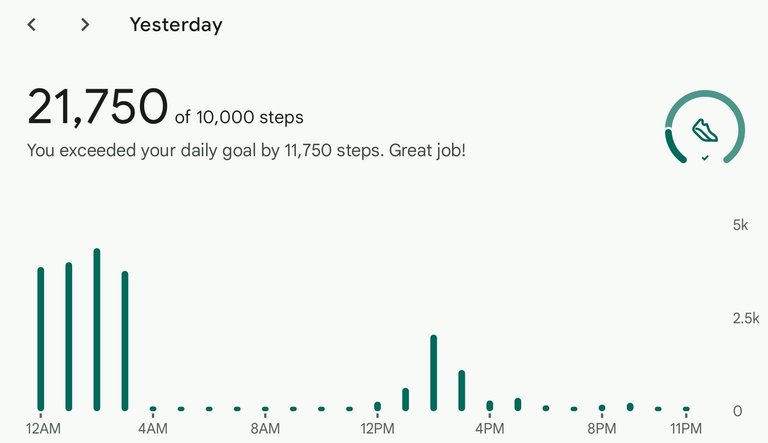The width and height of the screenshot is (768, 443).
Task: Tap the daily goal exceeded message
Action: [246, 150]
